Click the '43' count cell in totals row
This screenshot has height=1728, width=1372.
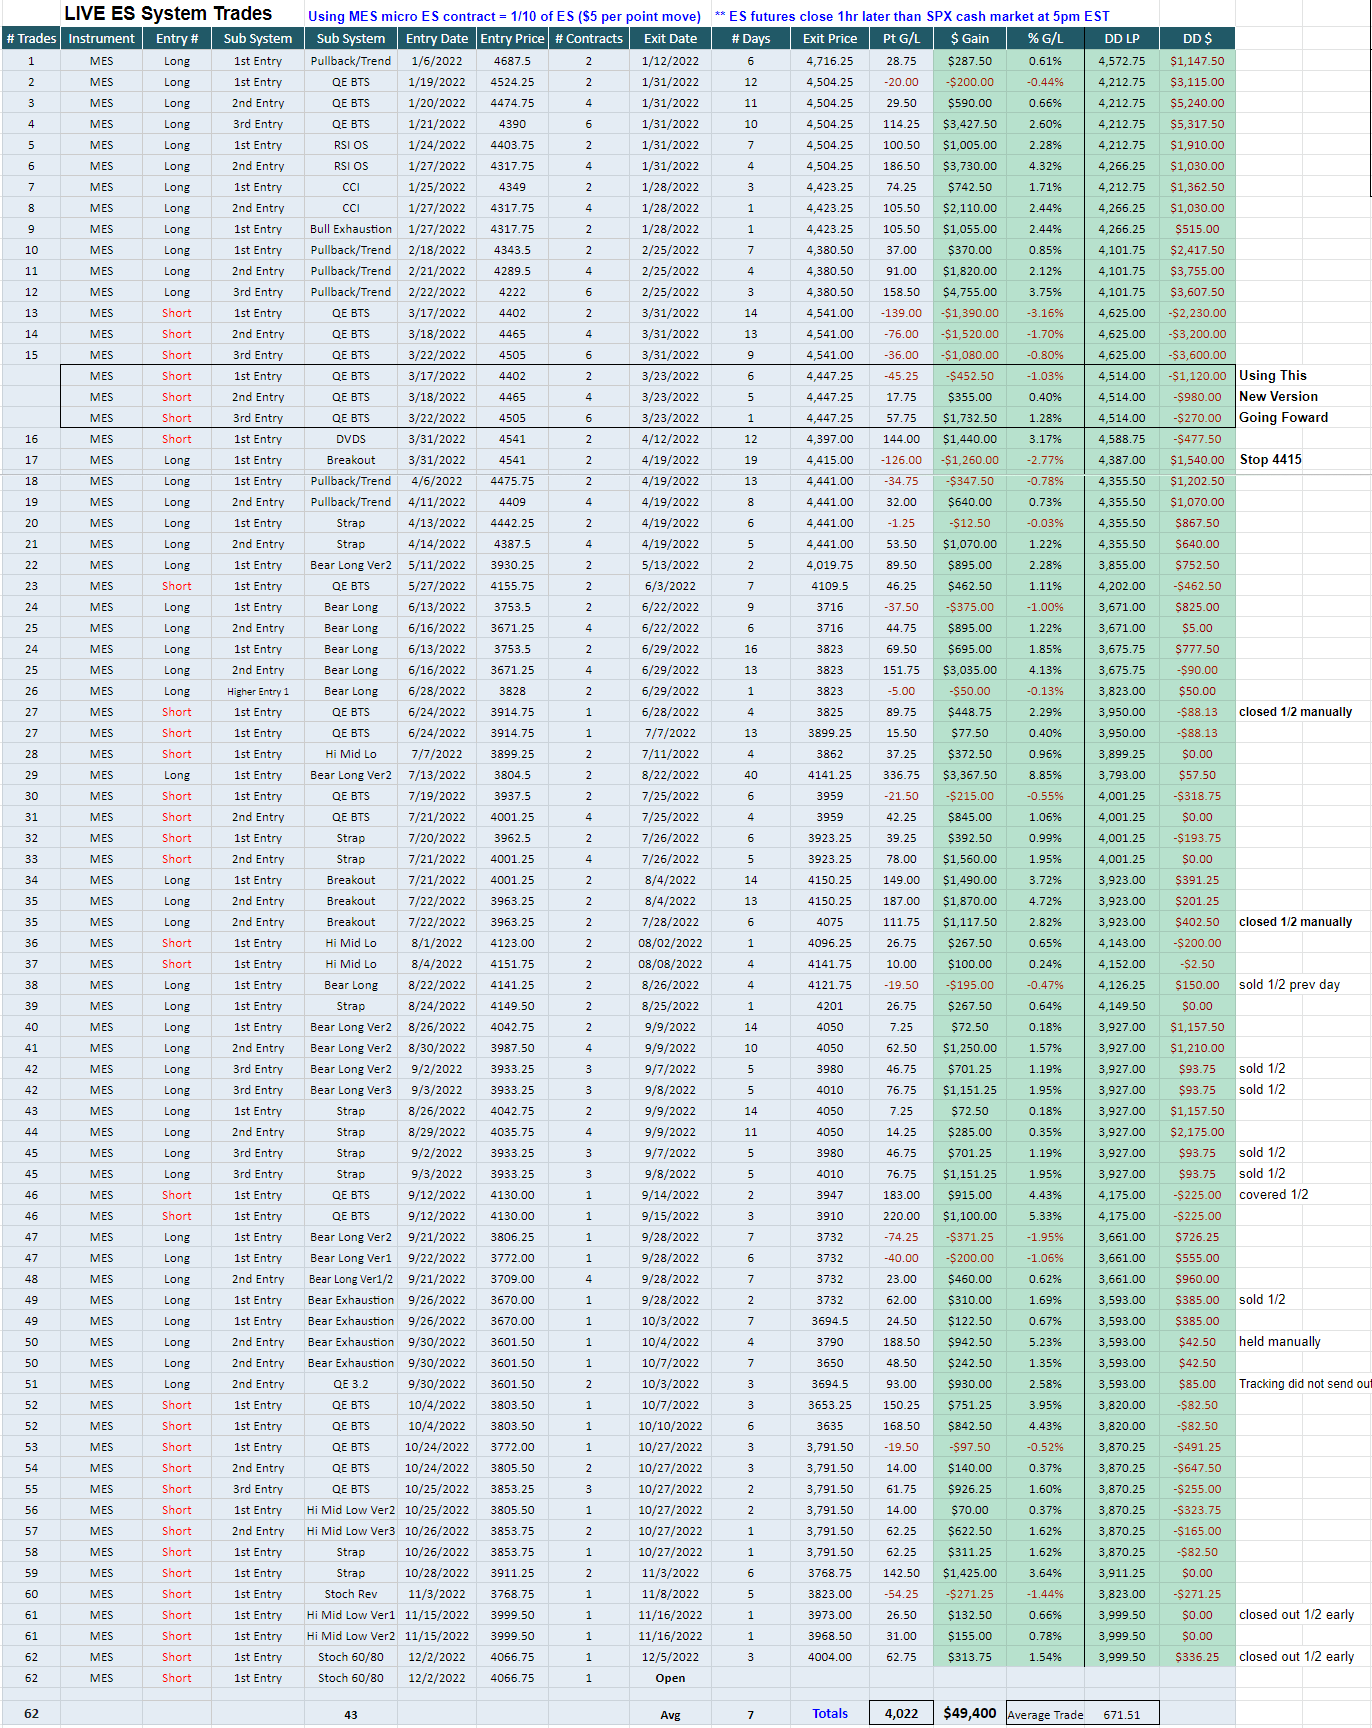coord(351,1716)
